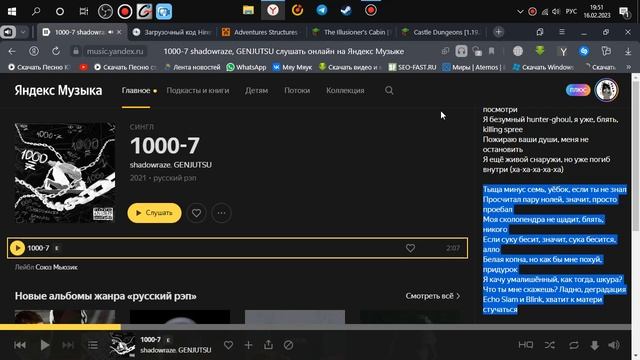Open Telegram from the taskbar
This screenshot has width=640, height=360.
click(322, 10)
